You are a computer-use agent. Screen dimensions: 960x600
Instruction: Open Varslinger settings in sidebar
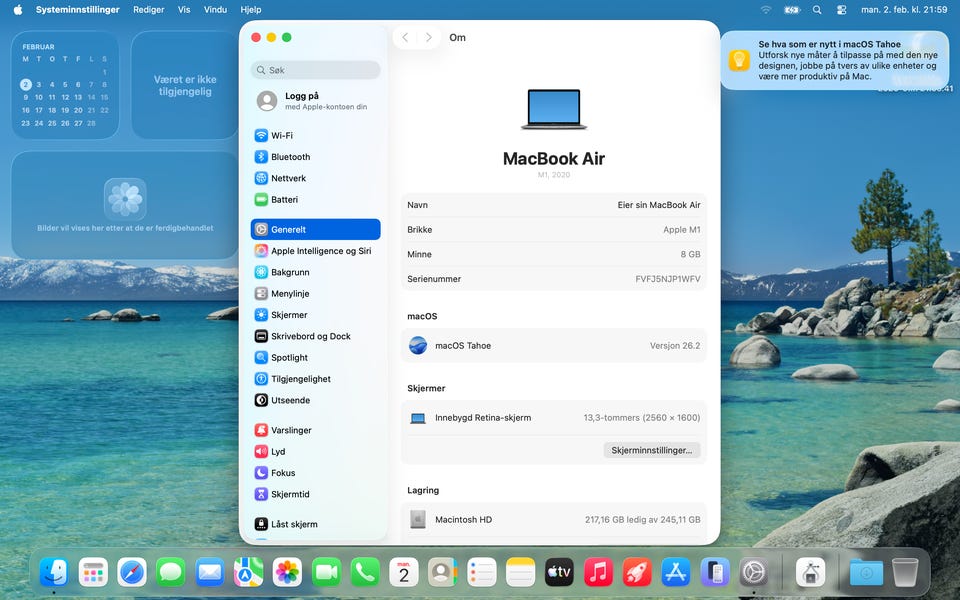(291, 430)
